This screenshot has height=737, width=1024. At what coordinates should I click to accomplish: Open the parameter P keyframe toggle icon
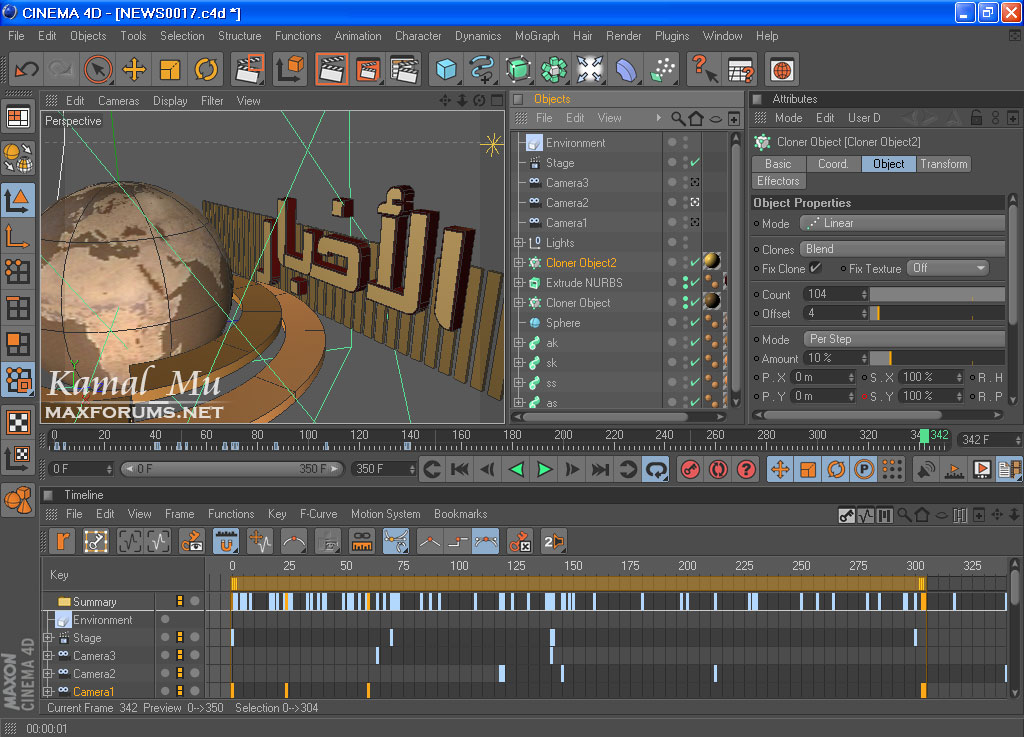864,469
